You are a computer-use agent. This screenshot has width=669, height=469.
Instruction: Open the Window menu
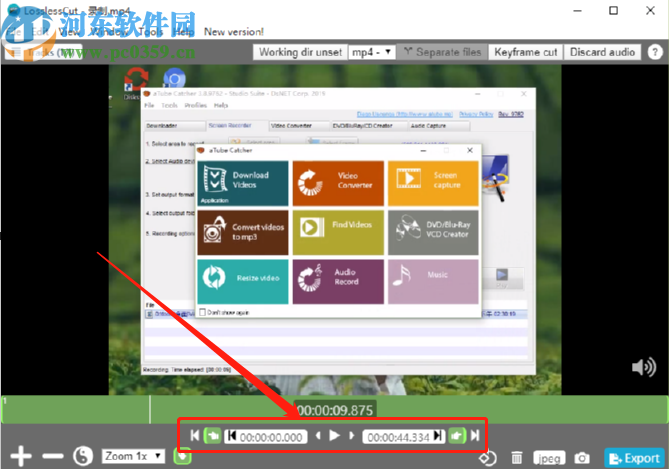[109, 32]
